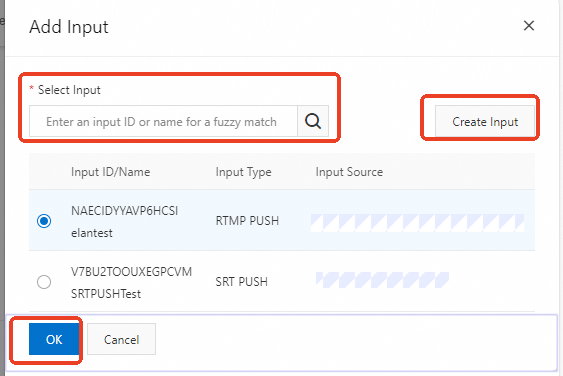Click the Create Input button

click(x=485, y=121)
